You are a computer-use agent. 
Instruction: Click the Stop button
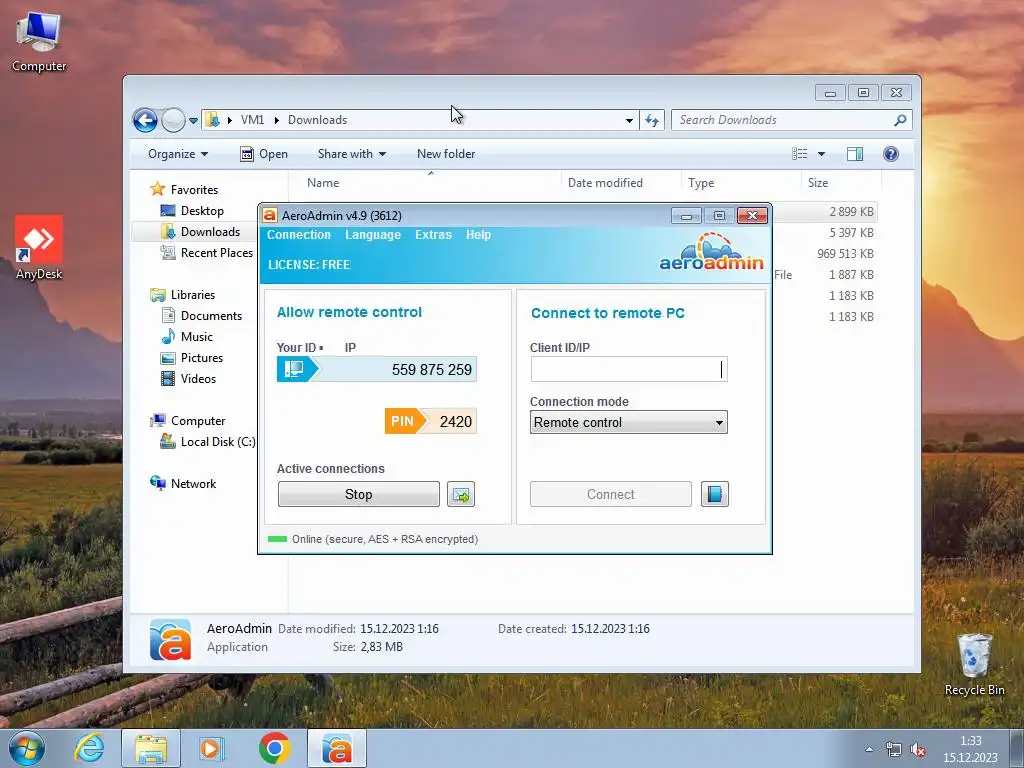[359, 494]
